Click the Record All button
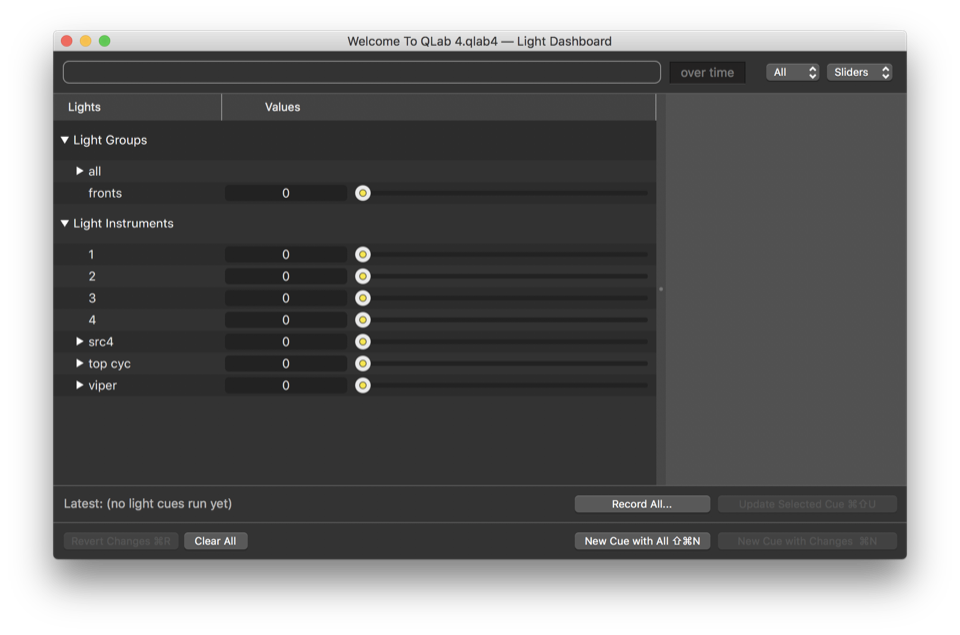Viewport: 960px width, 635px height. (x=642, y=504)
